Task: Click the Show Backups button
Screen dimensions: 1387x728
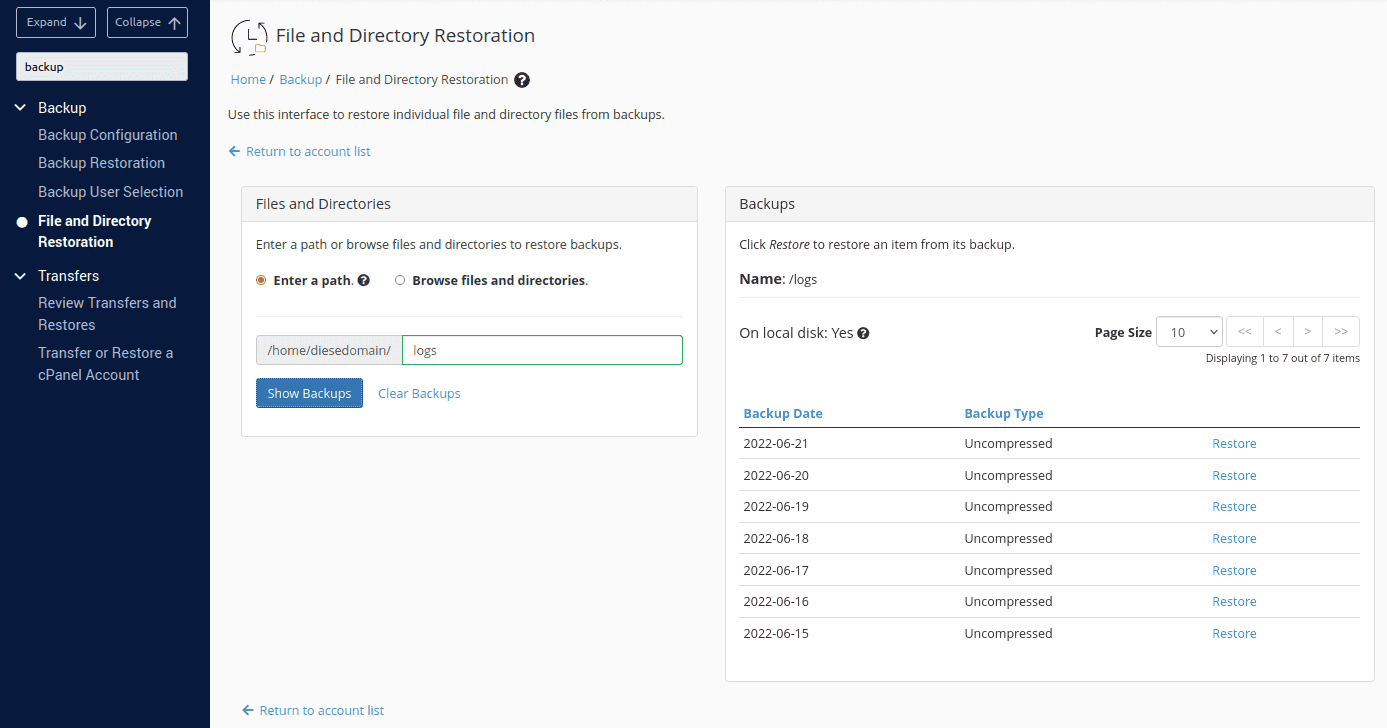Action: (309, 393)
